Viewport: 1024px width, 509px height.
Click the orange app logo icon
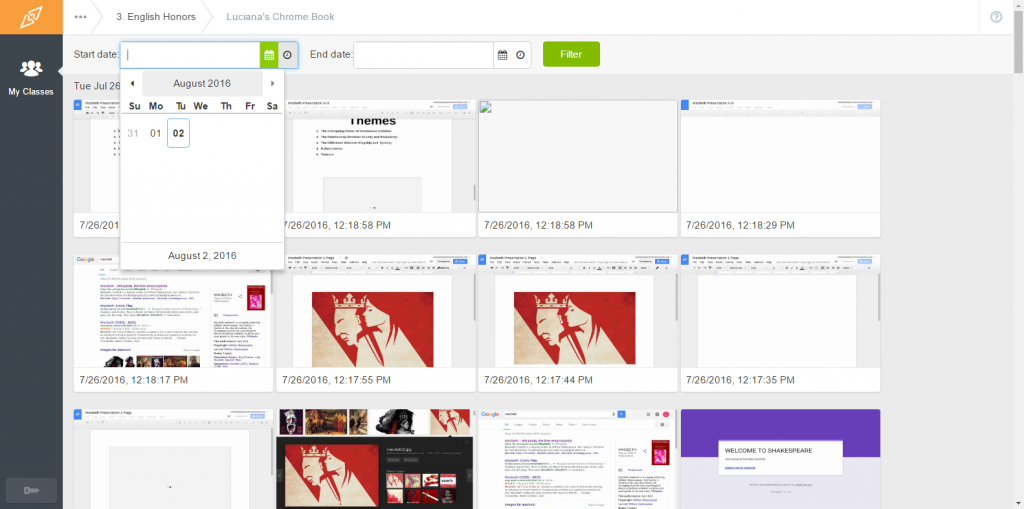coord(31,17)
